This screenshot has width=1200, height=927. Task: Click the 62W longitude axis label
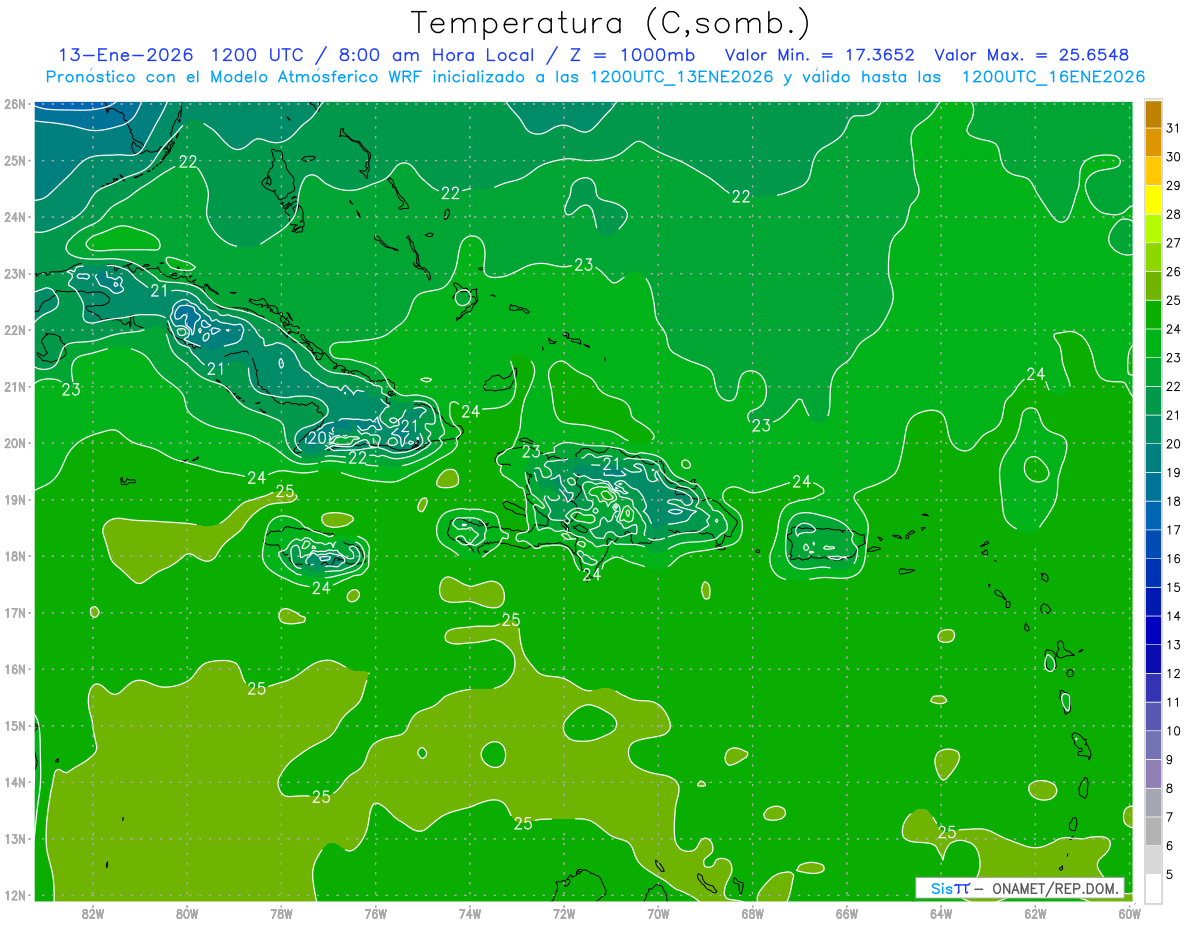1035,913
